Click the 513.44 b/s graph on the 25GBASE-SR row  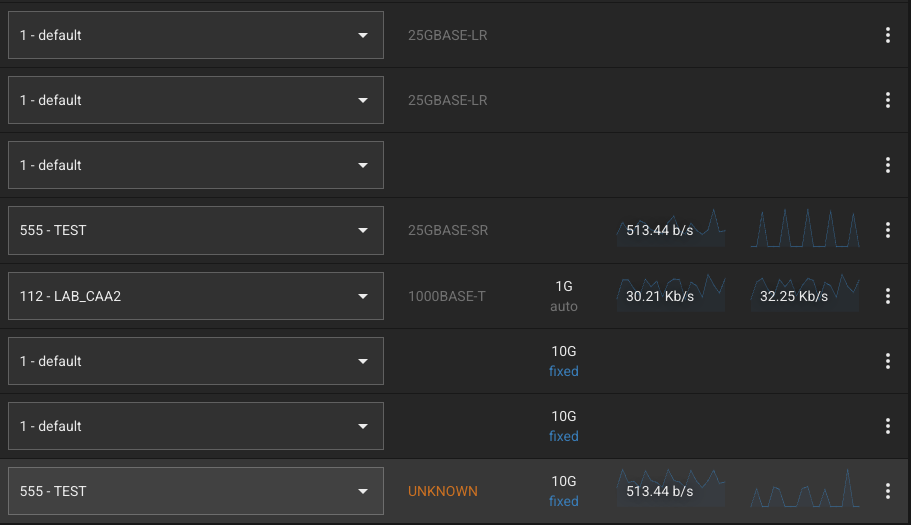[x=670, y=230]
